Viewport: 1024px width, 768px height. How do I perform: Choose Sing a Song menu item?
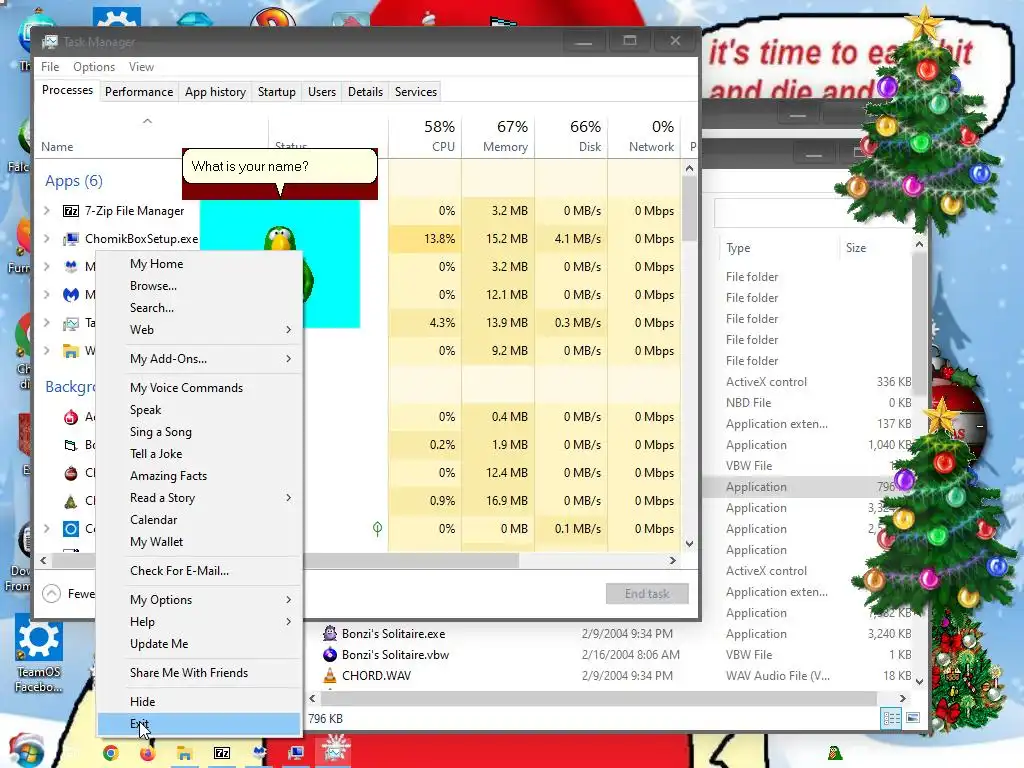click(x=199, y=432)
